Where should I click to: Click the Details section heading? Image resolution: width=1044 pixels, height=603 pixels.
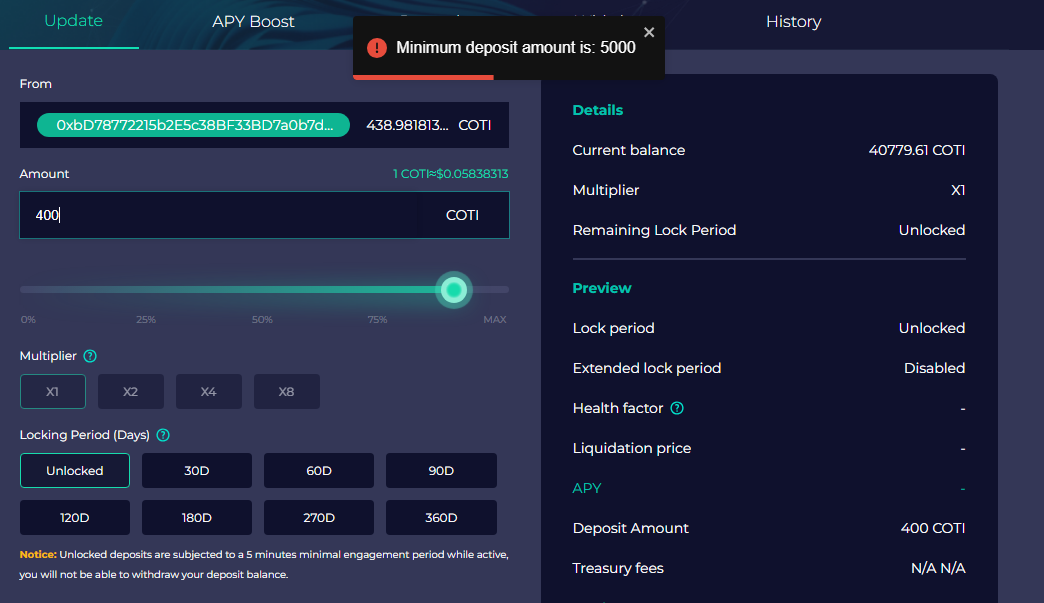pyautogui.click(x=598, y=110)
